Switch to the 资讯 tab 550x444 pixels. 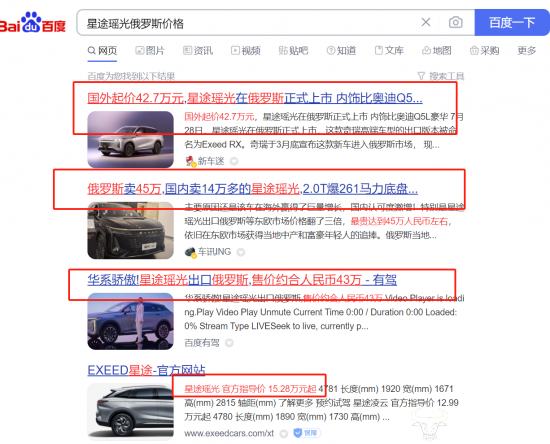coord(198,51)
